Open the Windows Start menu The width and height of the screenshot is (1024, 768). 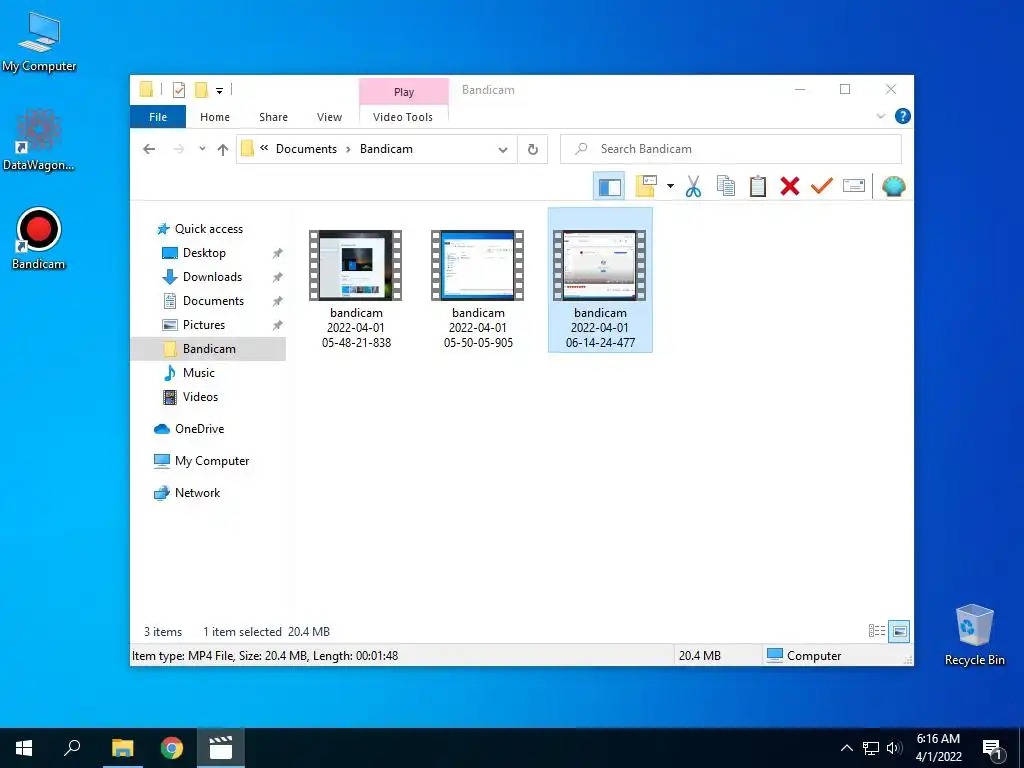click(x=24, y=748)
